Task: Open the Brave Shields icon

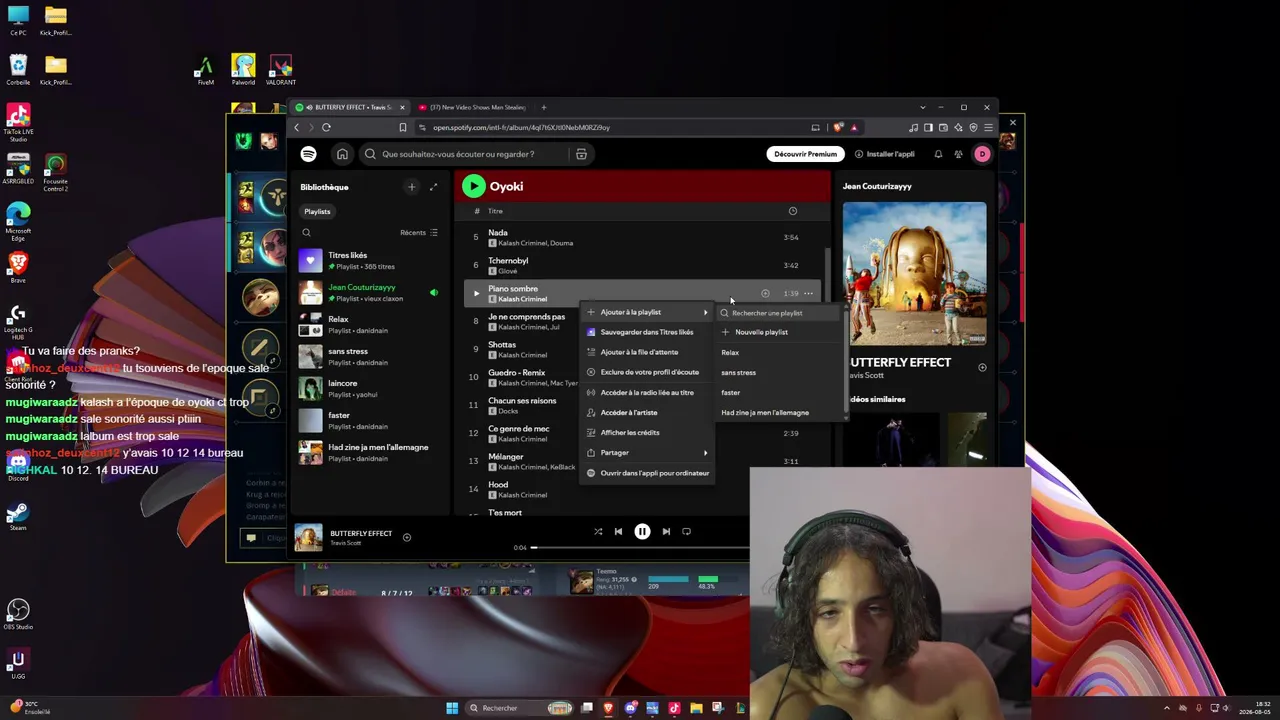Action: [838, 127]
